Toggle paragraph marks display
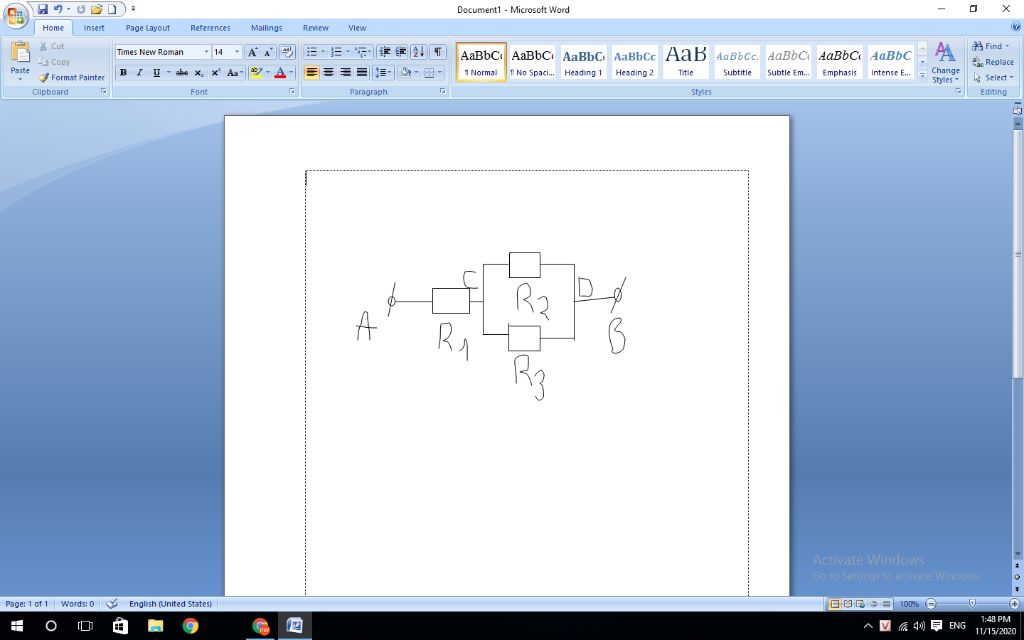 438,52
